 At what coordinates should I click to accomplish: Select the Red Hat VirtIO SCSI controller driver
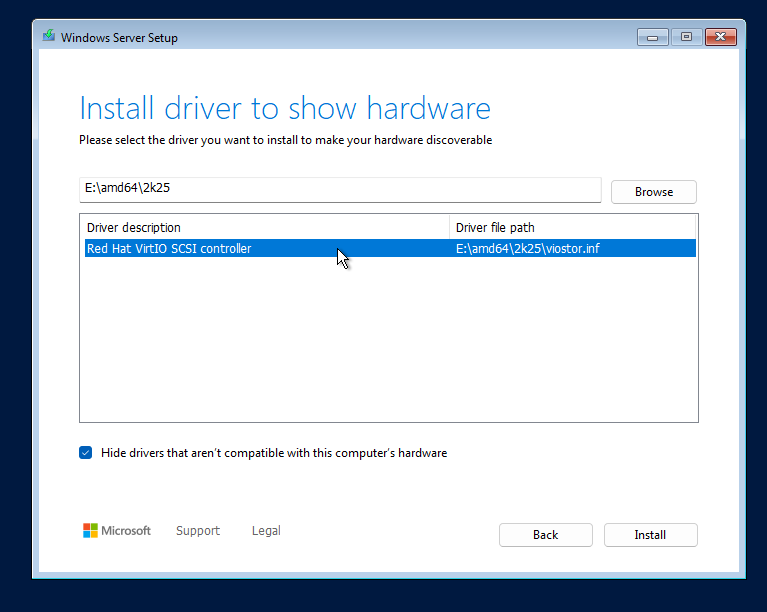169,249
